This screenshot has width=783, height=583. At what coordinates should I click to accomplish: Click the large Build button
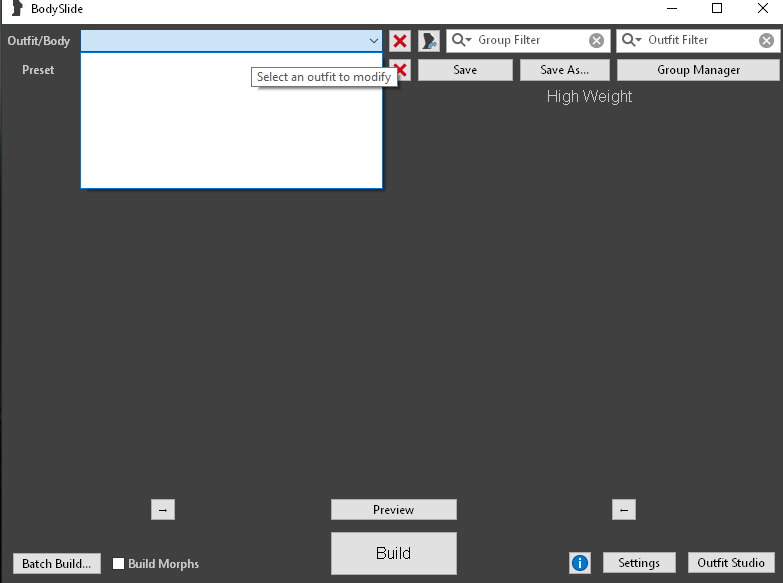(393, 553)
